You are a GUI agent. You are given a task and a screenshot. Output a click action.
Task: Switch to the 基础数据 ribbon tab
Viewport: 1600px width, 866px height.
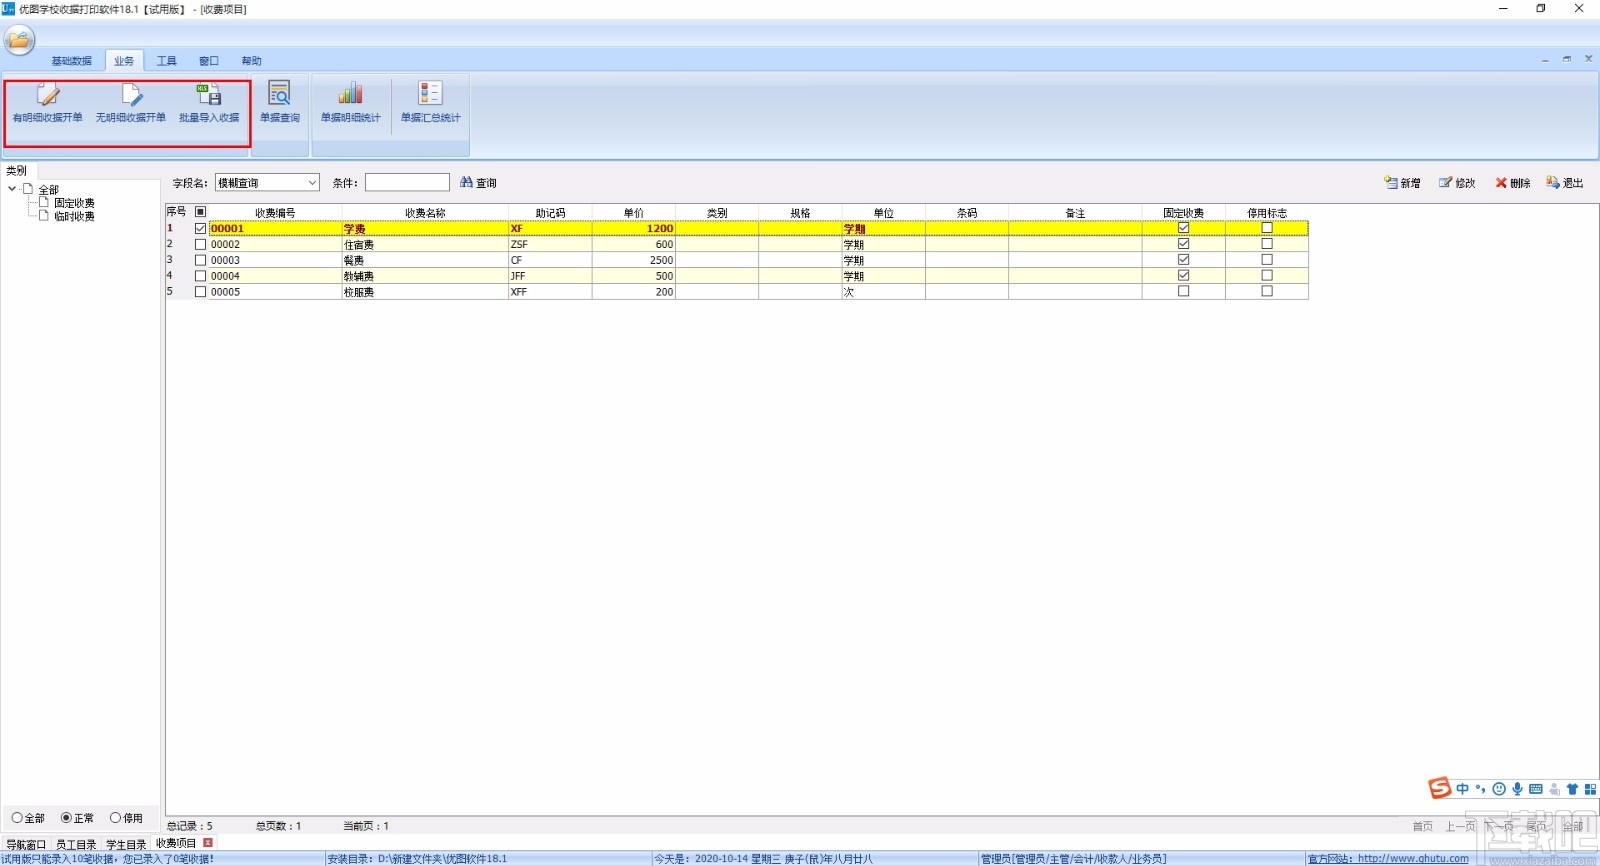pos(72,61)
